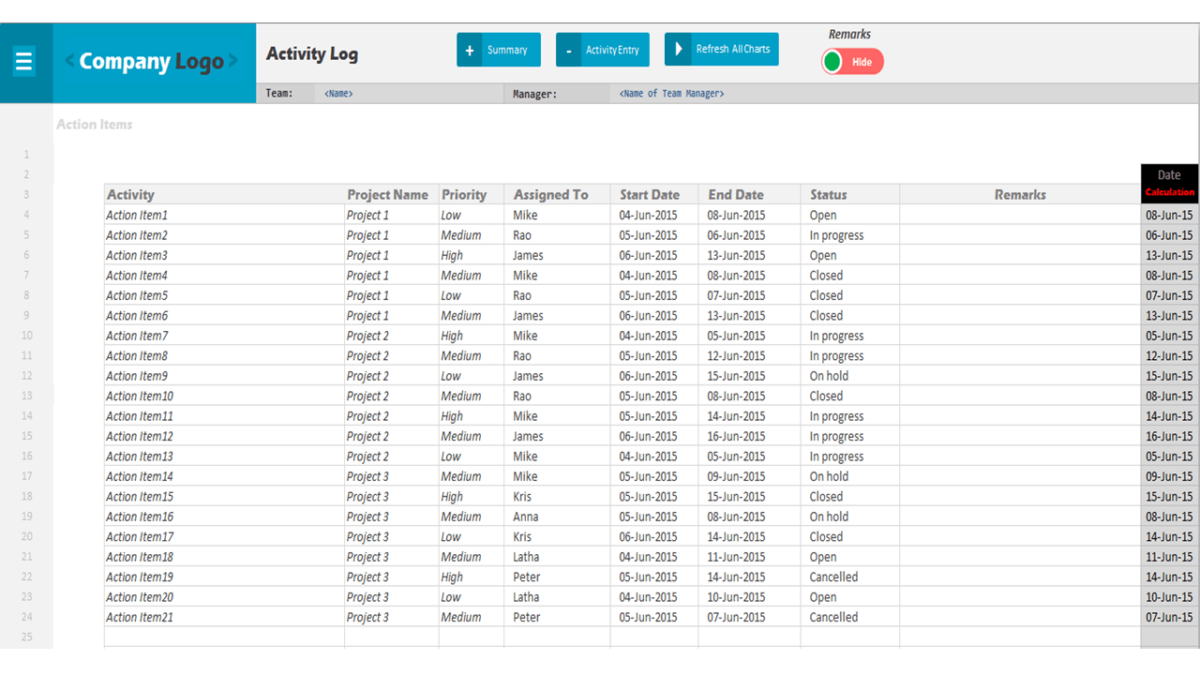1200x675 pixels.
Task: Click the right chevron beside Company Logo
Action: (234, 60)
